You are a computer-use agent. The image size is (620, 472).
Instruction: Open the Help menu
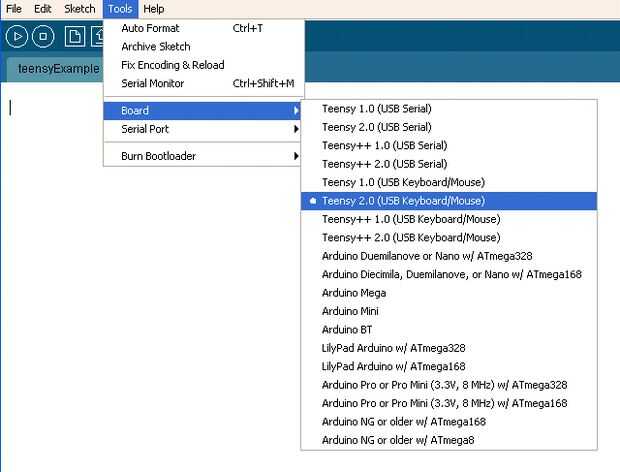tap(153, 9)
